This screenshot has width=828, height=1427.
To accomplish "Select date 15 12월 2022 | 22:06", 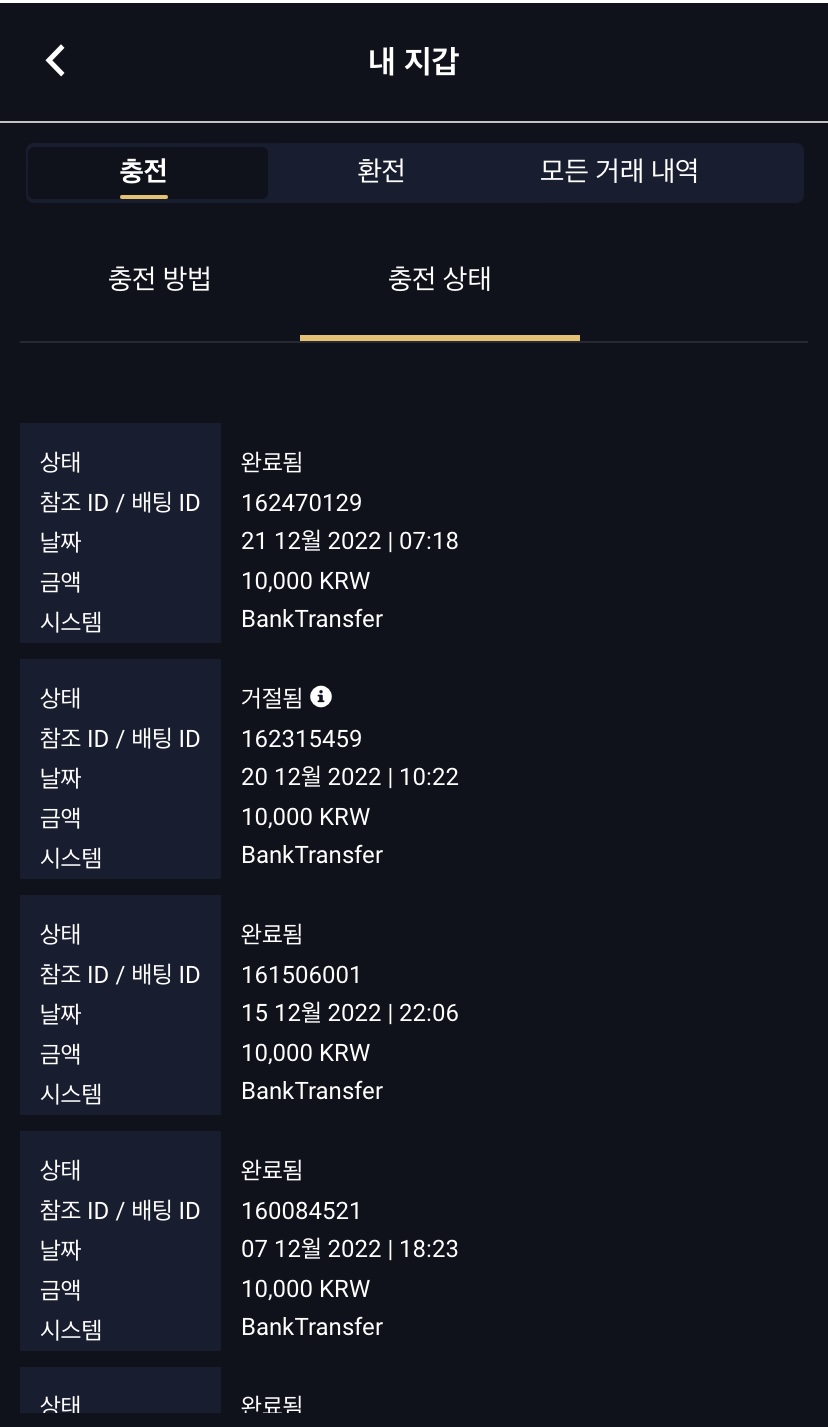I will pos(349,1013).
